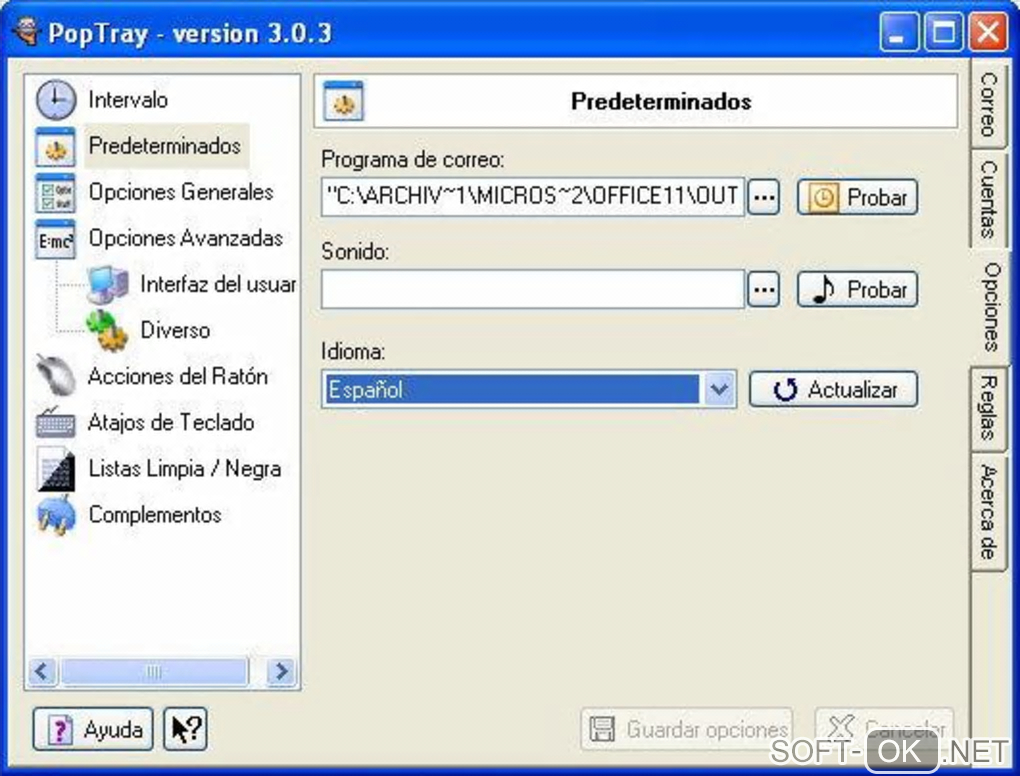Click the What's This help cursor icon

tap(185, 729)
